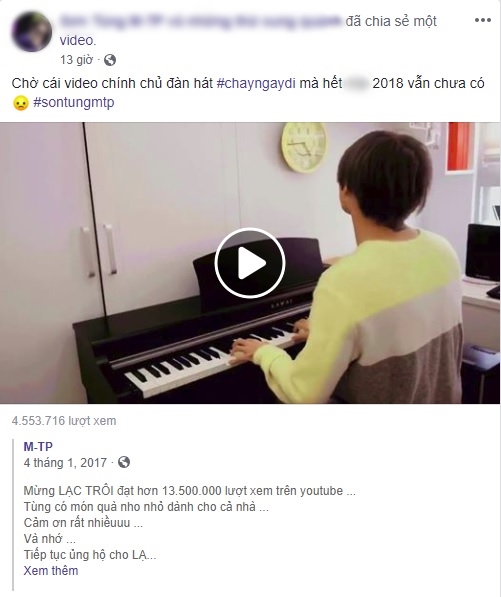Open the "13 giờ" post timestamp

(x=77, y=60)
